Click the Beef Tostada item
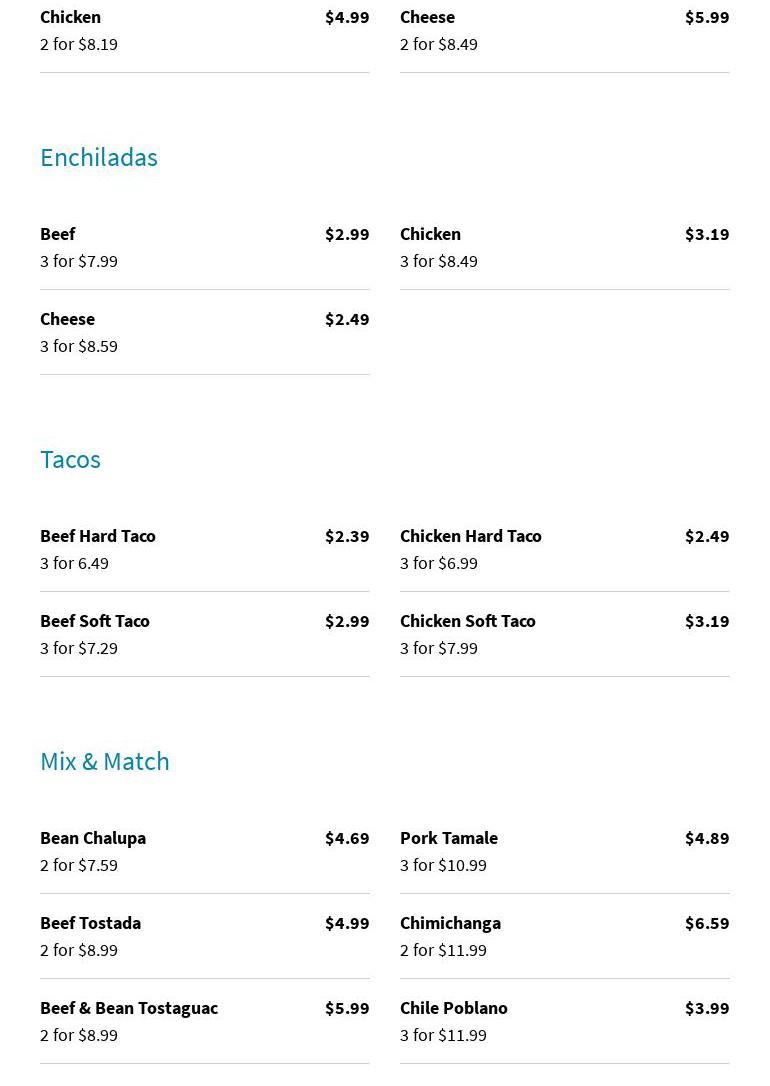 click(91, 923)
